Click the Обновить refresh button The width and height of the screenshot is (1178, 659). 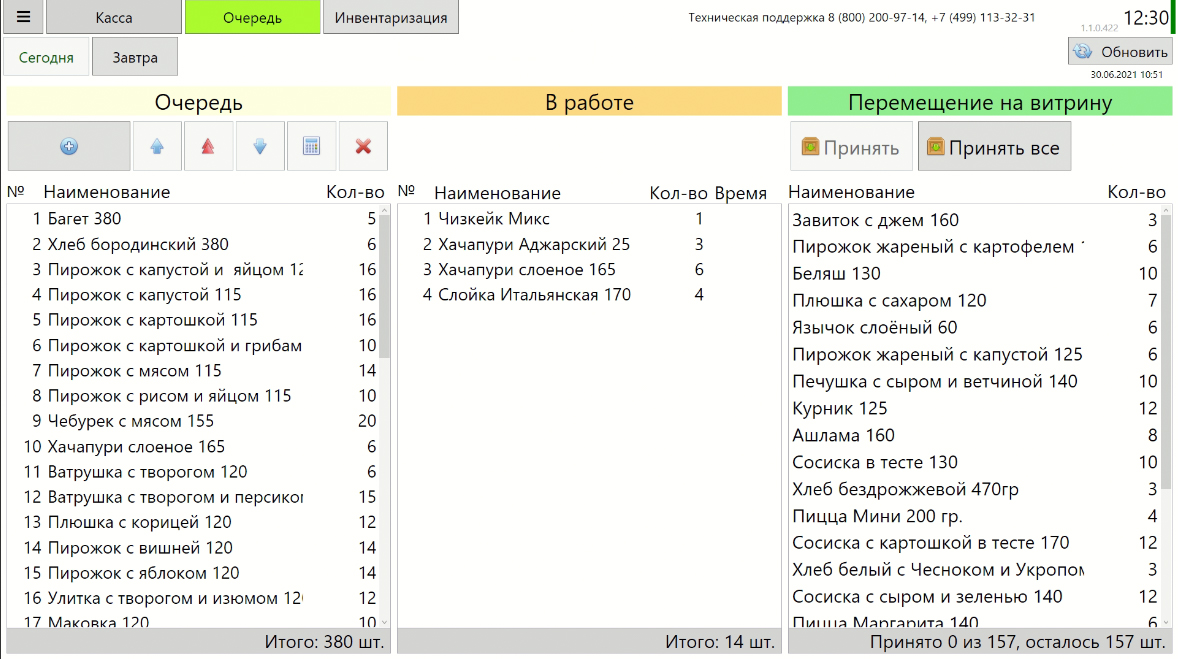(x=1119, y=52)
